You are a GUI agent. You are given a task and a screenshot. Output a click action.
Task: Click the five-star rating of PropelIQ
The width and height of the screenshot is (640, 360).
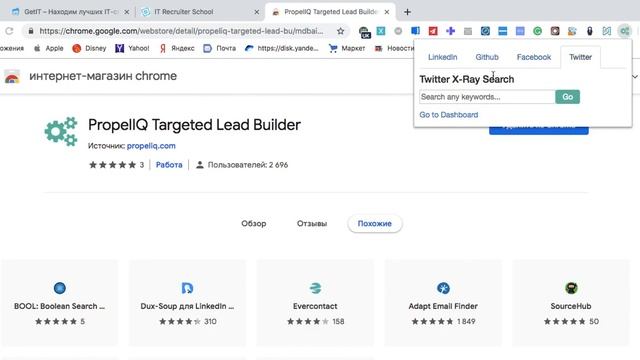112,165
